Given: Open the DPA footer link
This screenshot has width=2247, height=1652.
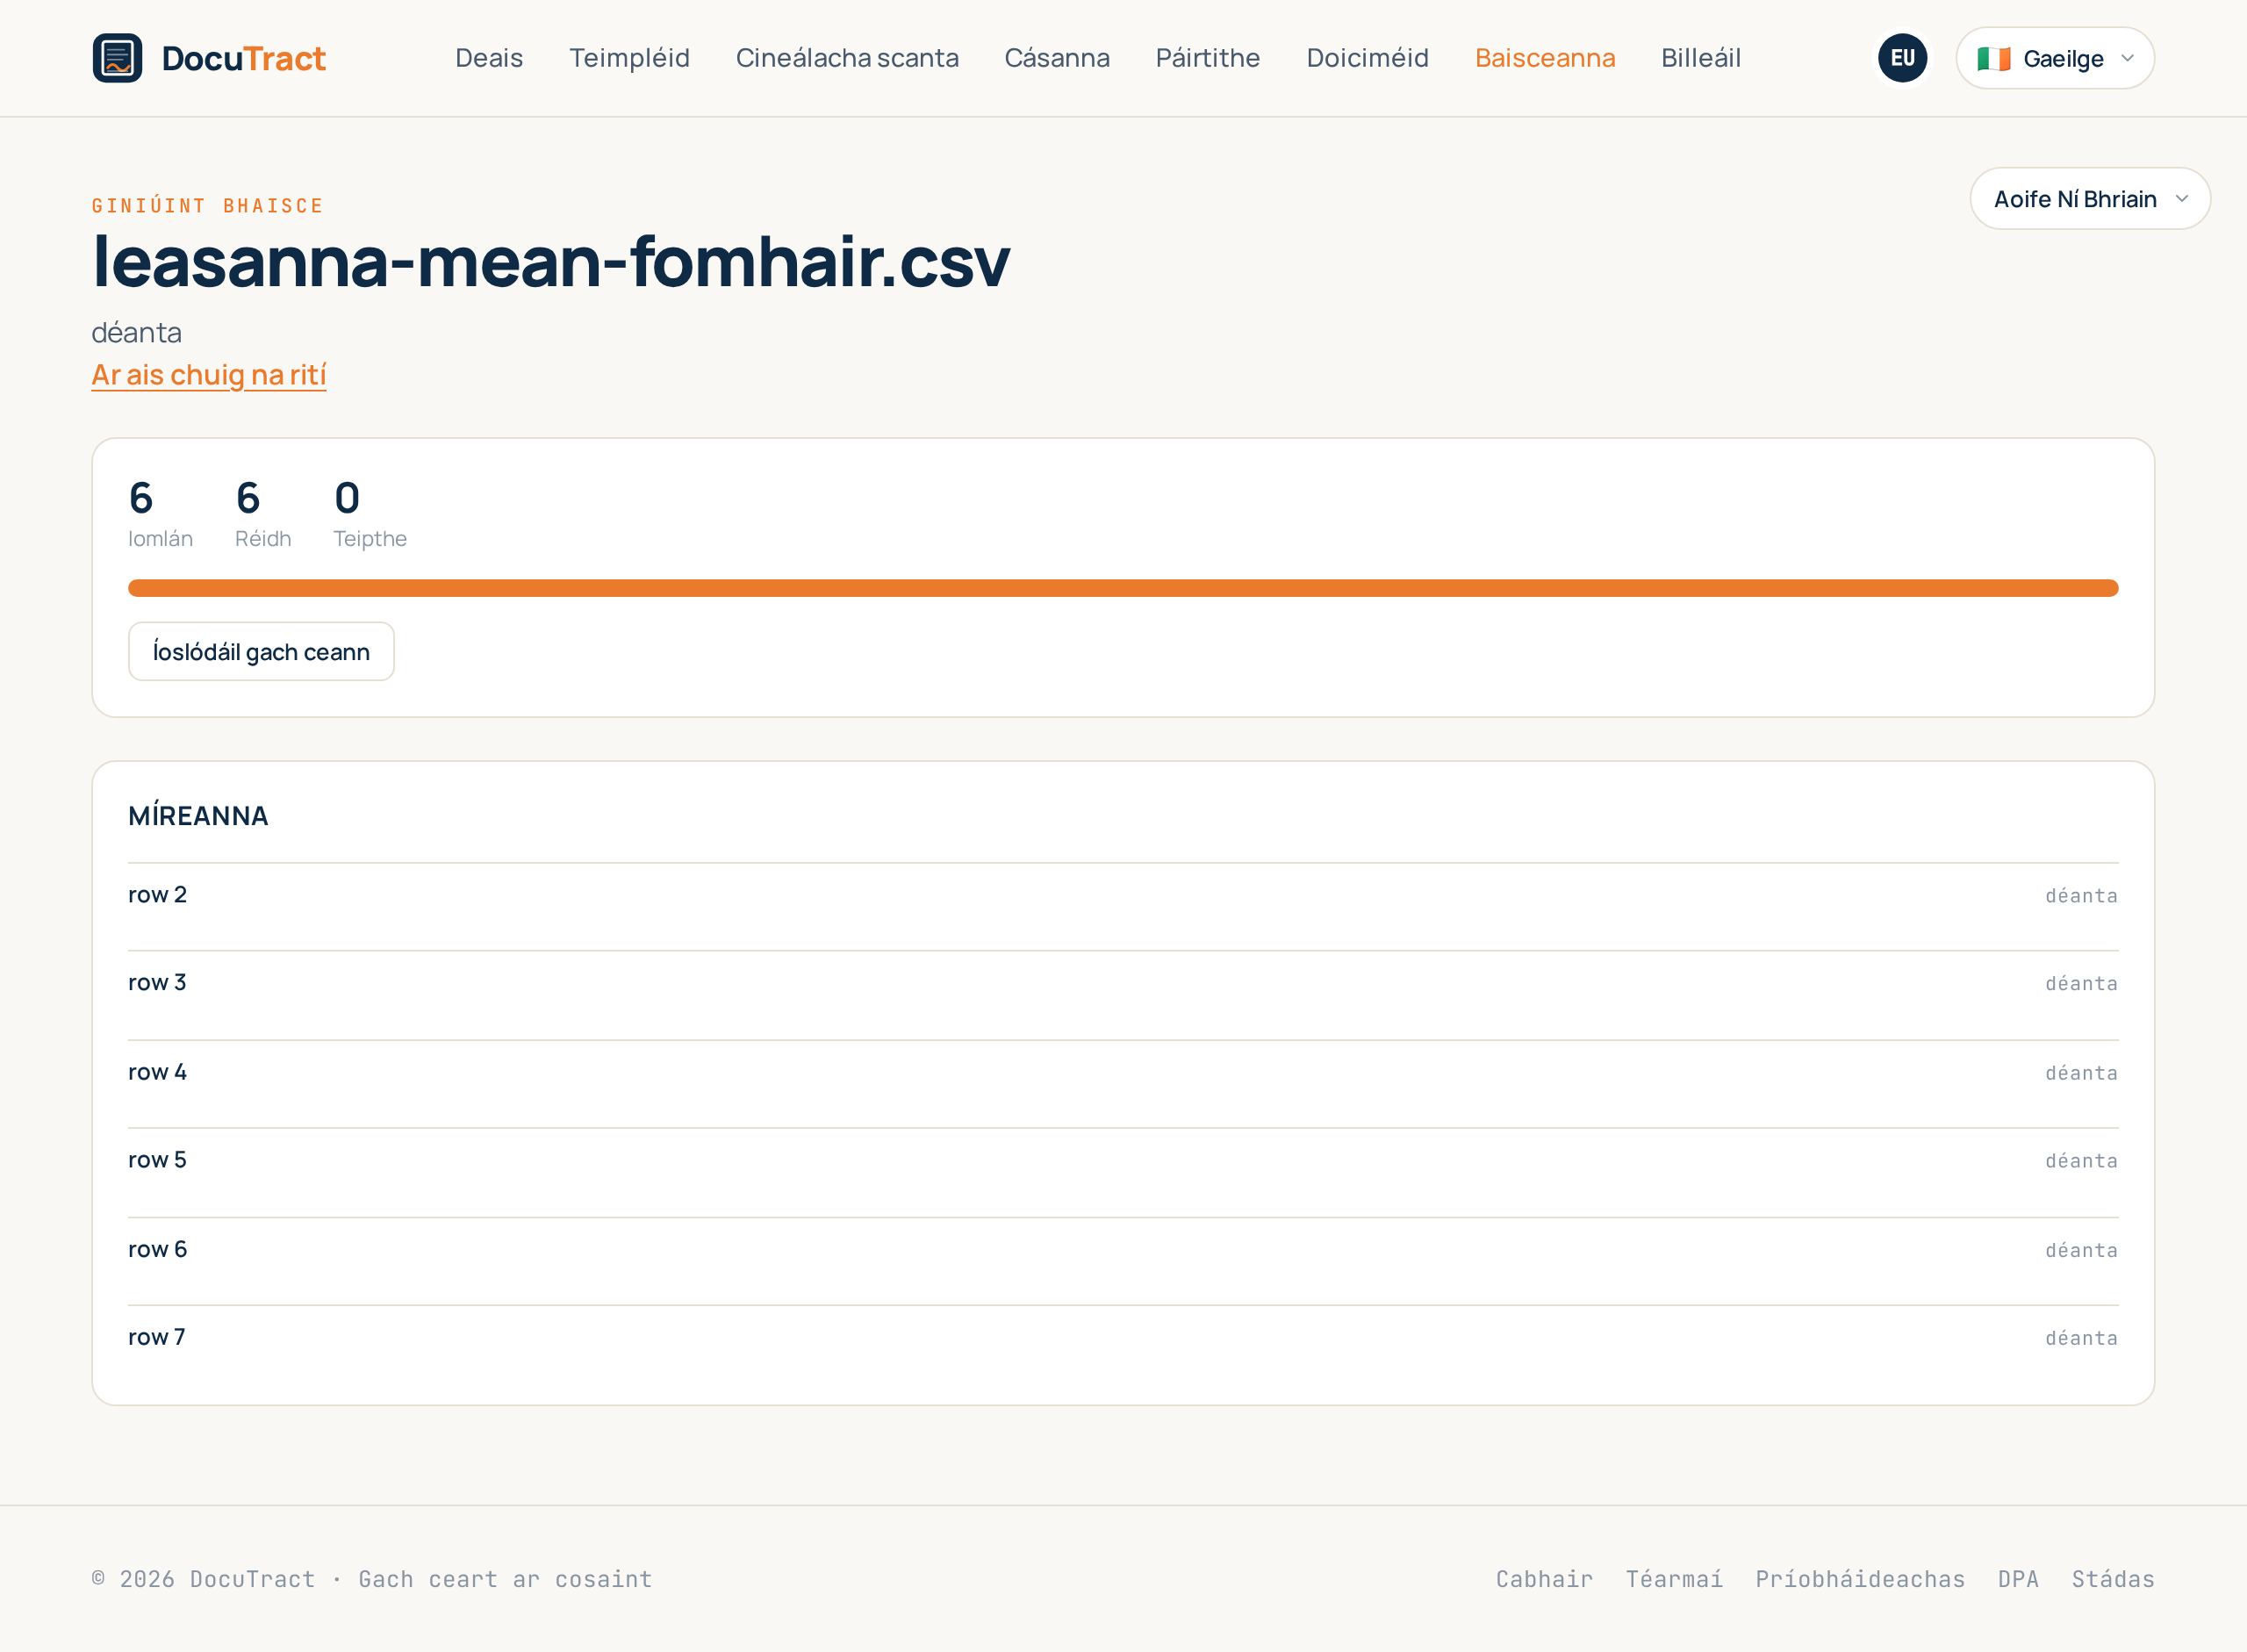Looking at the screenshot, I should [x=2018, y=1579].
